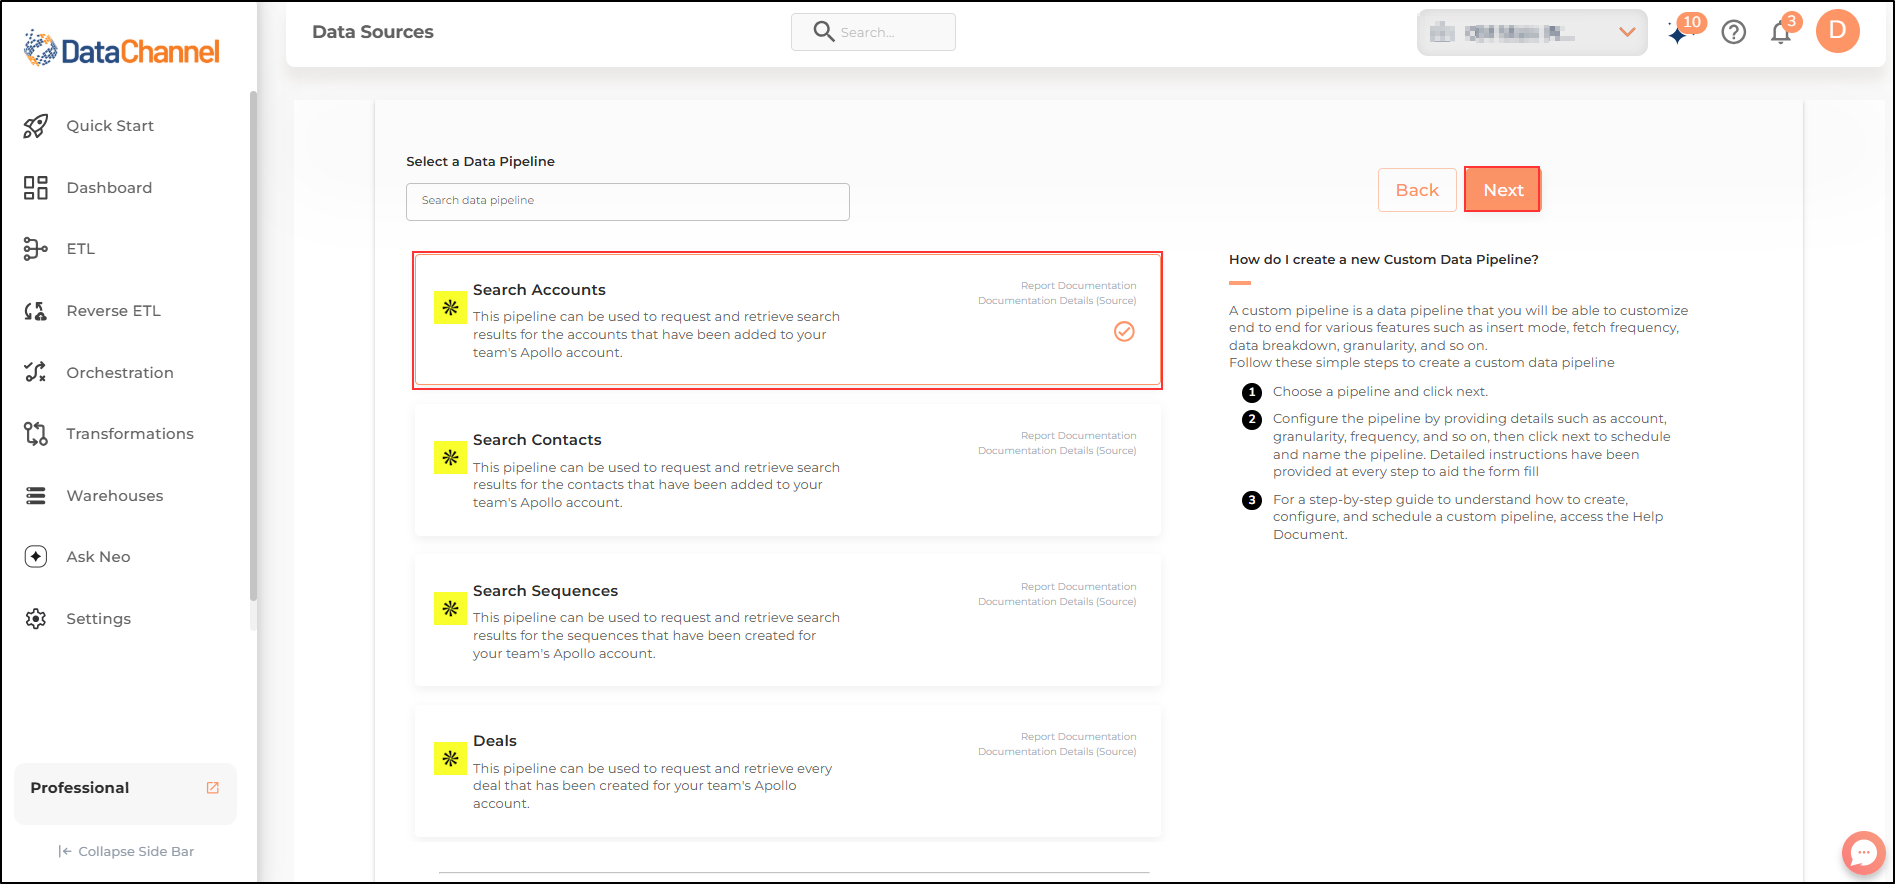Viewport: 1895px width, 884px height.
Task: Click the Apollo icon on Deals card
Action: (450, 759)
